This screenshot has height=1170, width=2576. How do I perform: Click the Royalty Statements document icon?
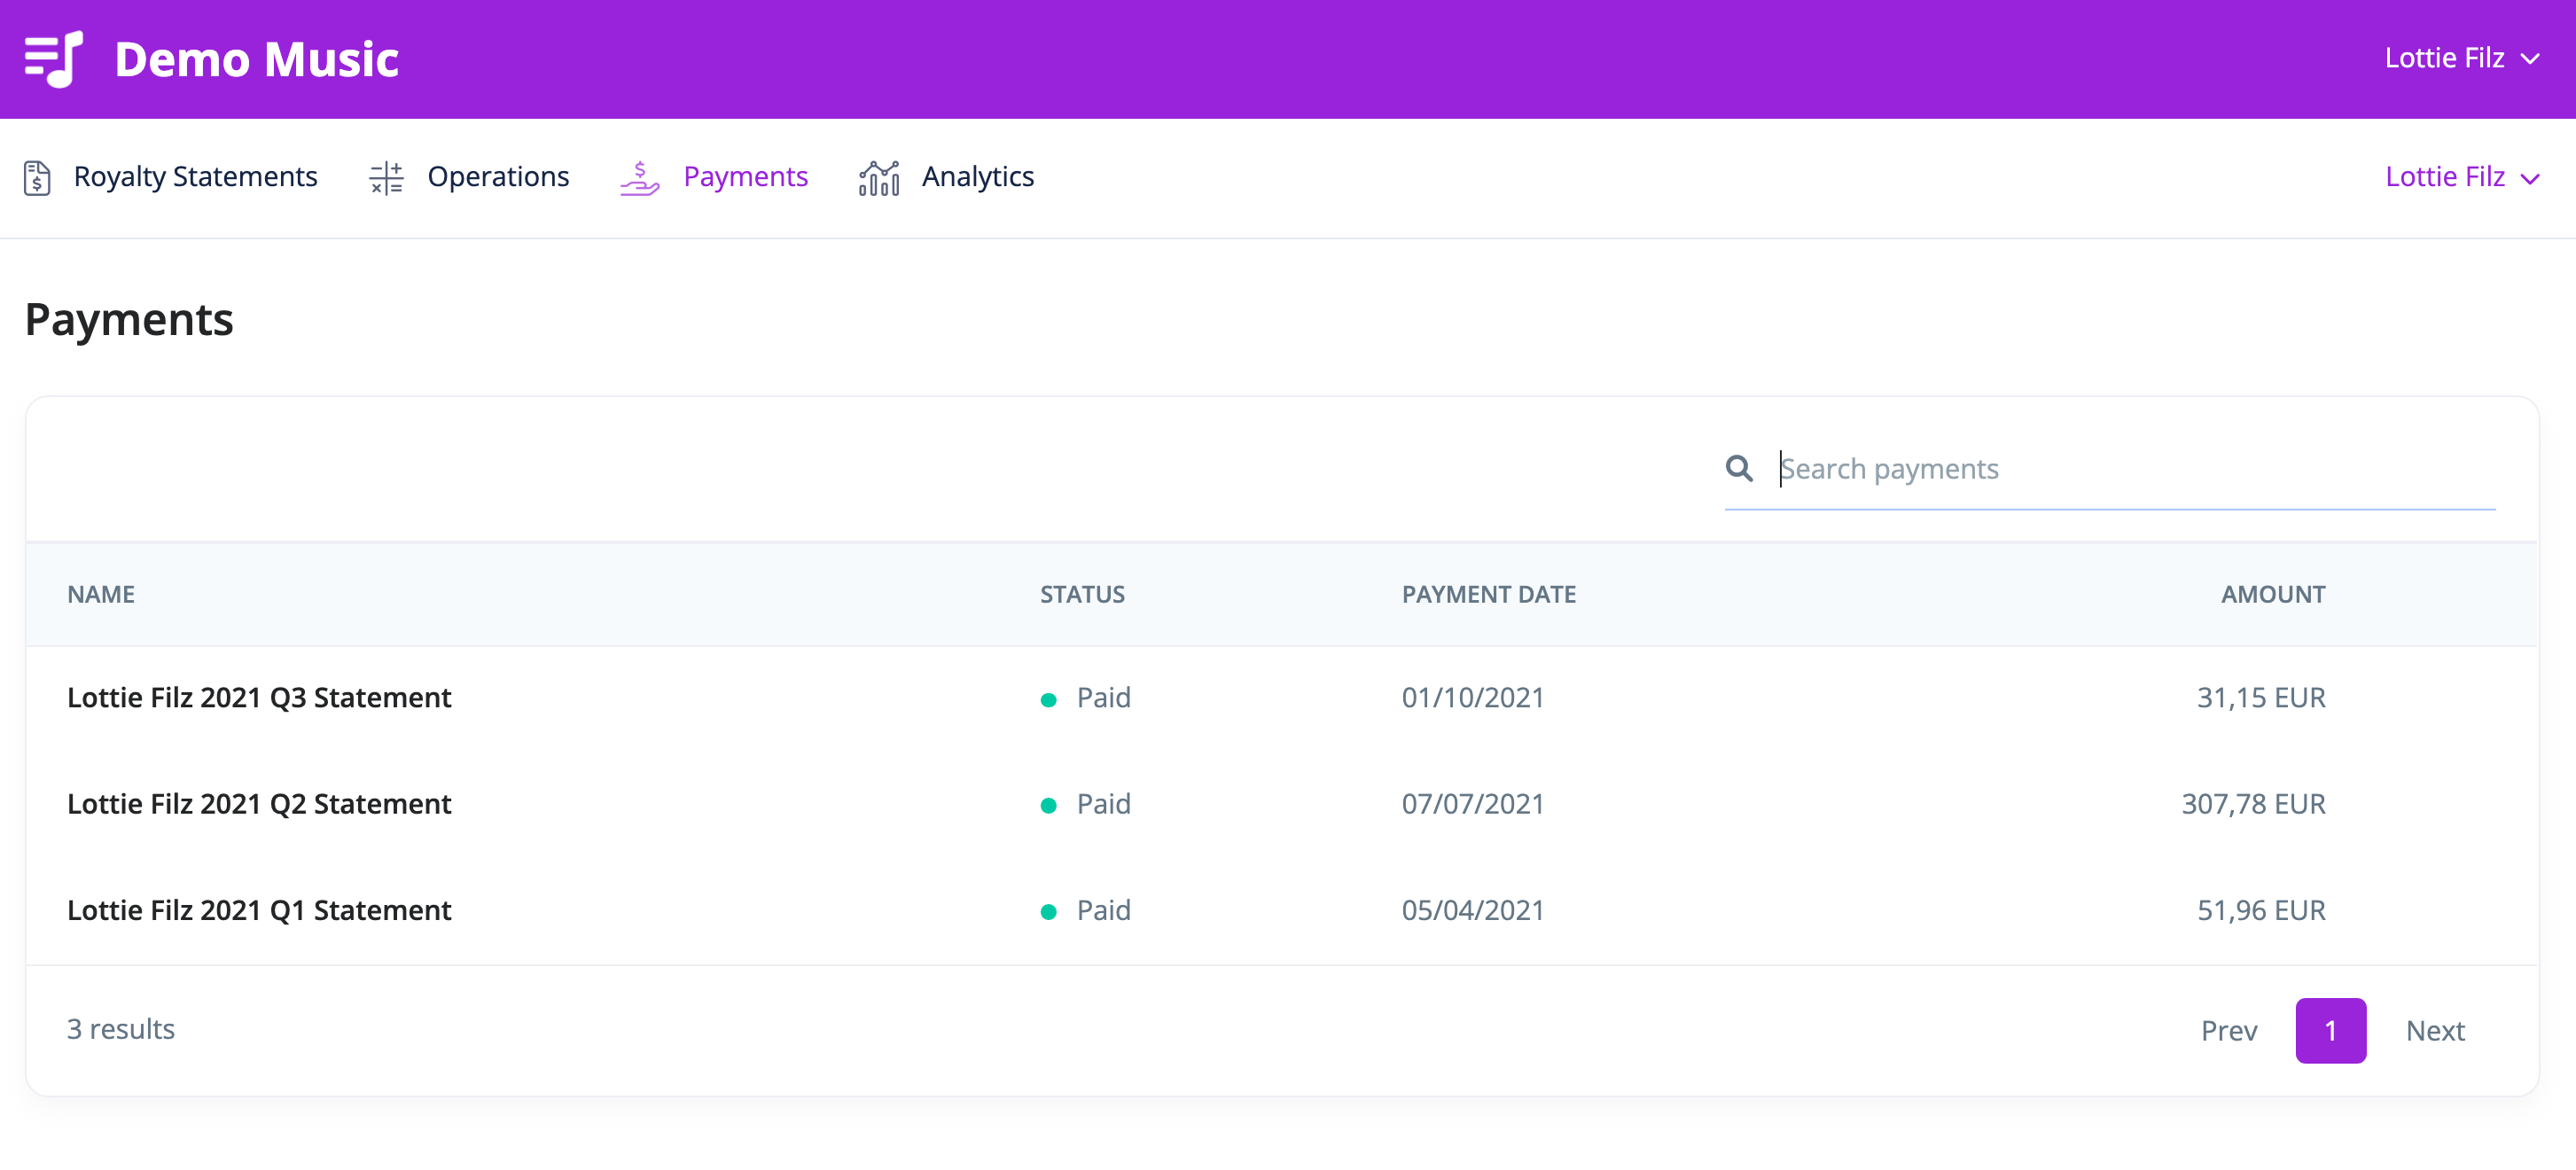pyautogui.click(x=37, y=178)
